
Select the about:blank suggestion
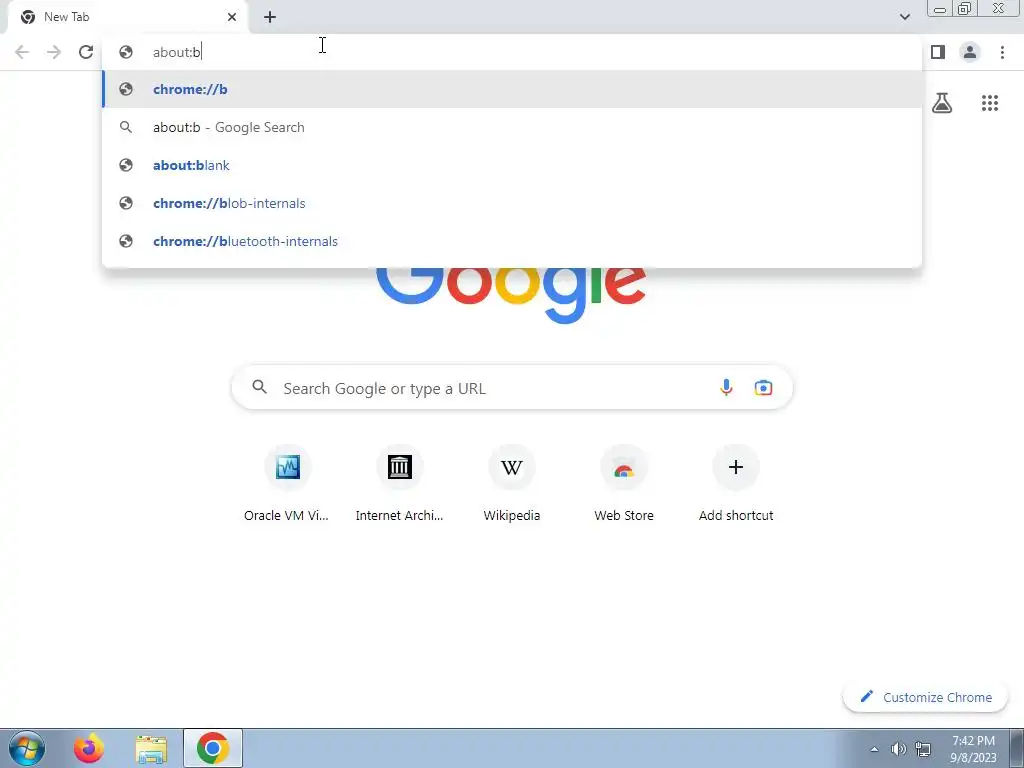(x=512, y=165)
